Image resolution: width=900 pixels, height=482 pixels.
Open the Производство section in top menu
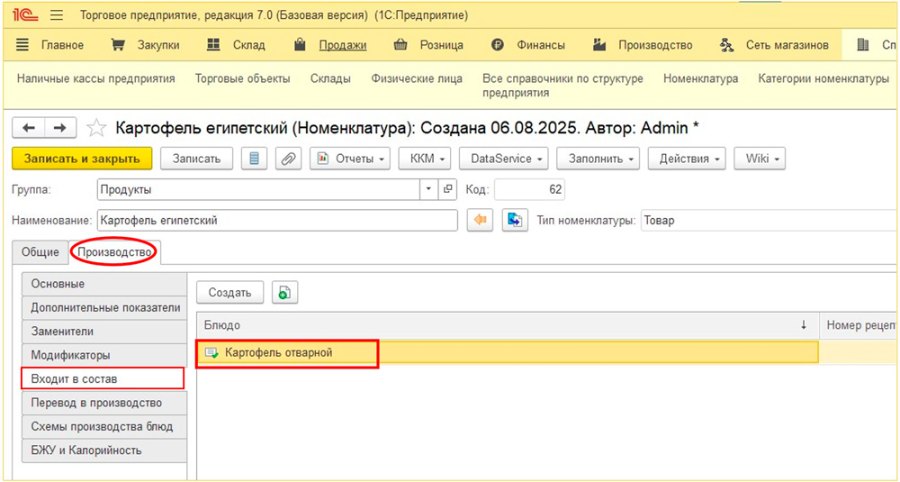click(642, 45)
